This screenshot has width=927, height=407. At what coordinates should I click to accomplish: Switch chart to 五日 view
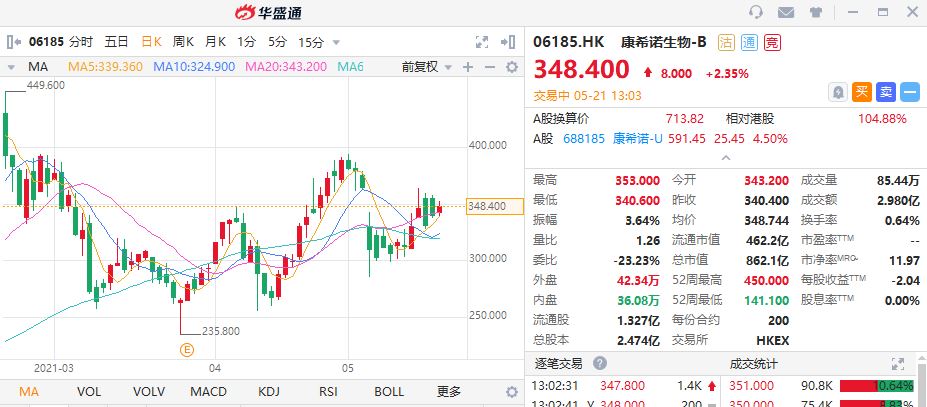pos(116,42)
